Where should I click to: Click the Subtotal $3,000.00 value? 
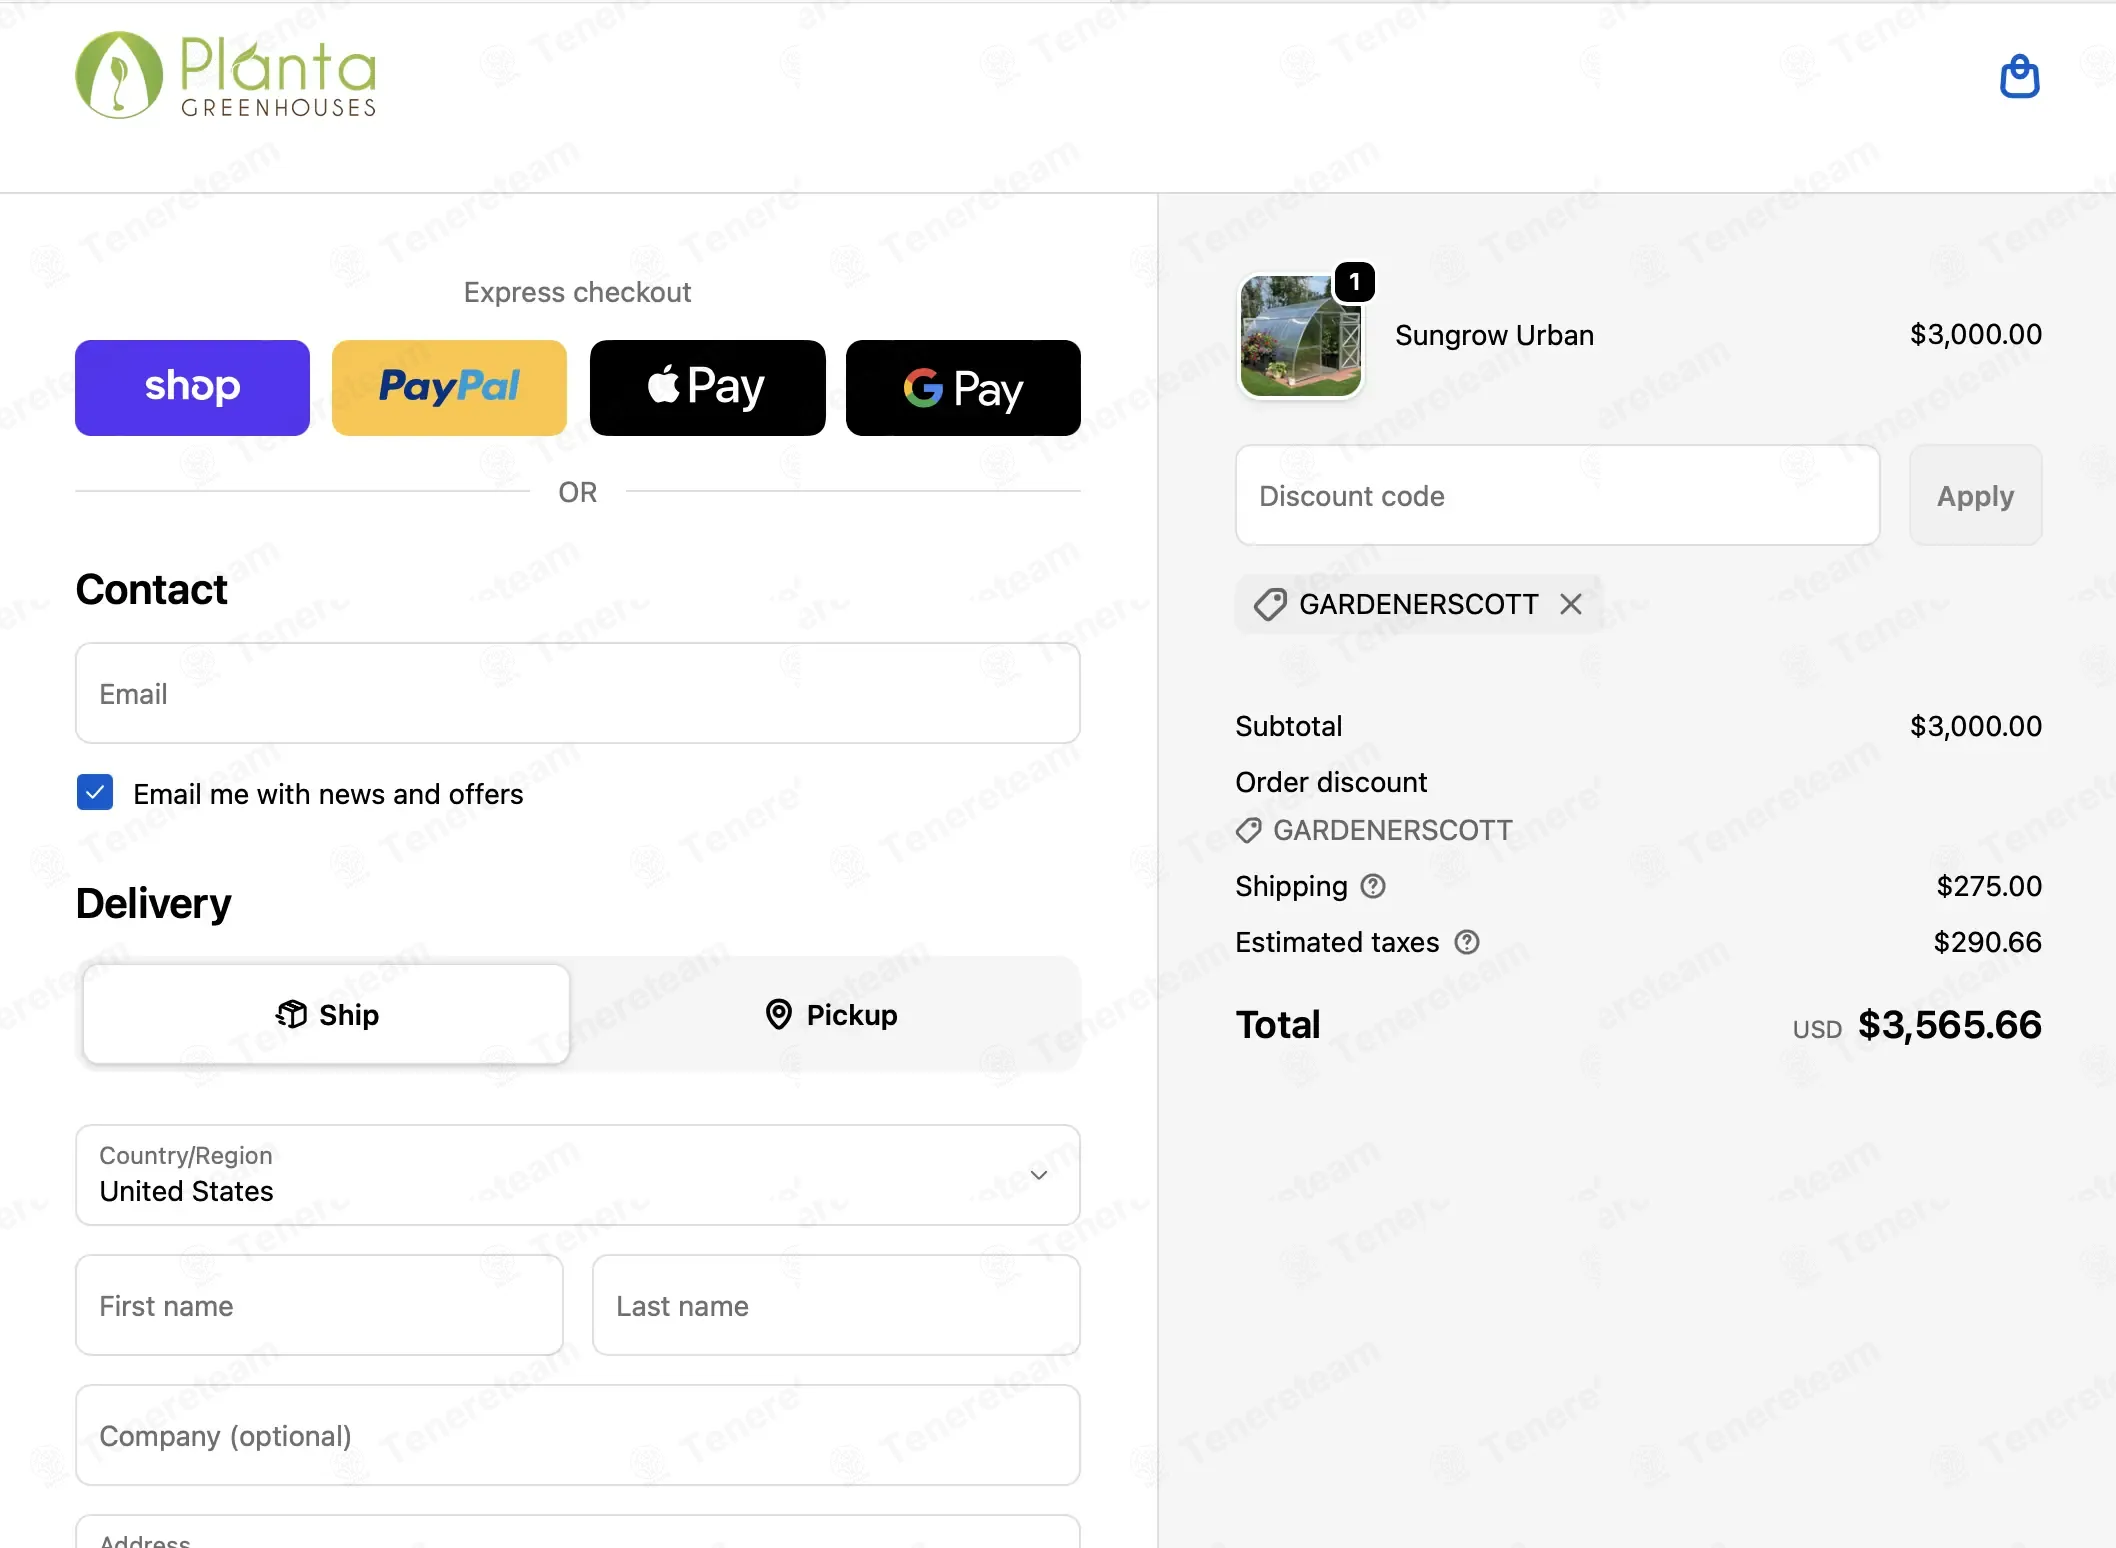pyautogui.click(x=1975, y=726)
